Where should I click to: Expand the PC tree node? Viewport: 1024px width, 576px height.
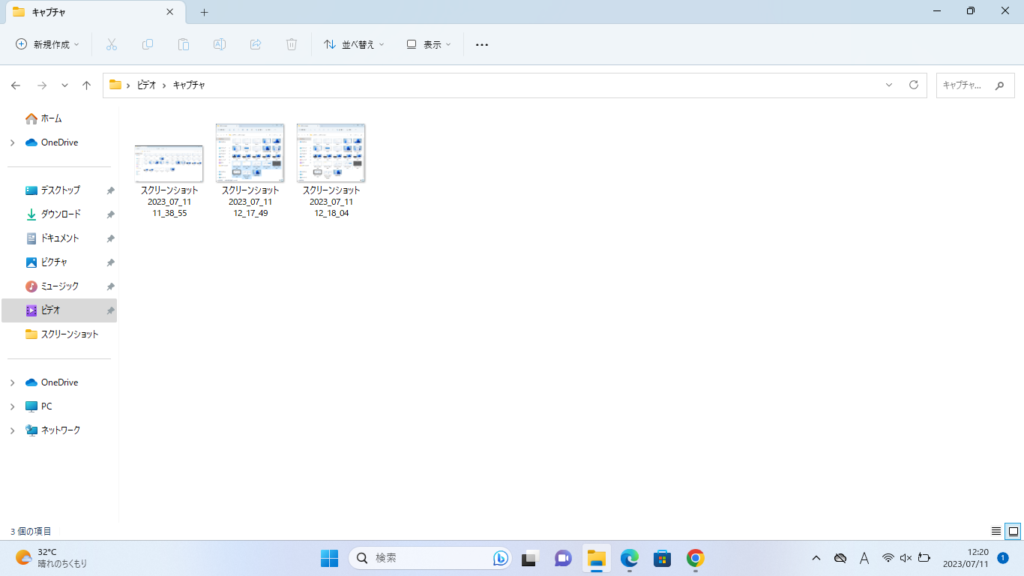12,406
